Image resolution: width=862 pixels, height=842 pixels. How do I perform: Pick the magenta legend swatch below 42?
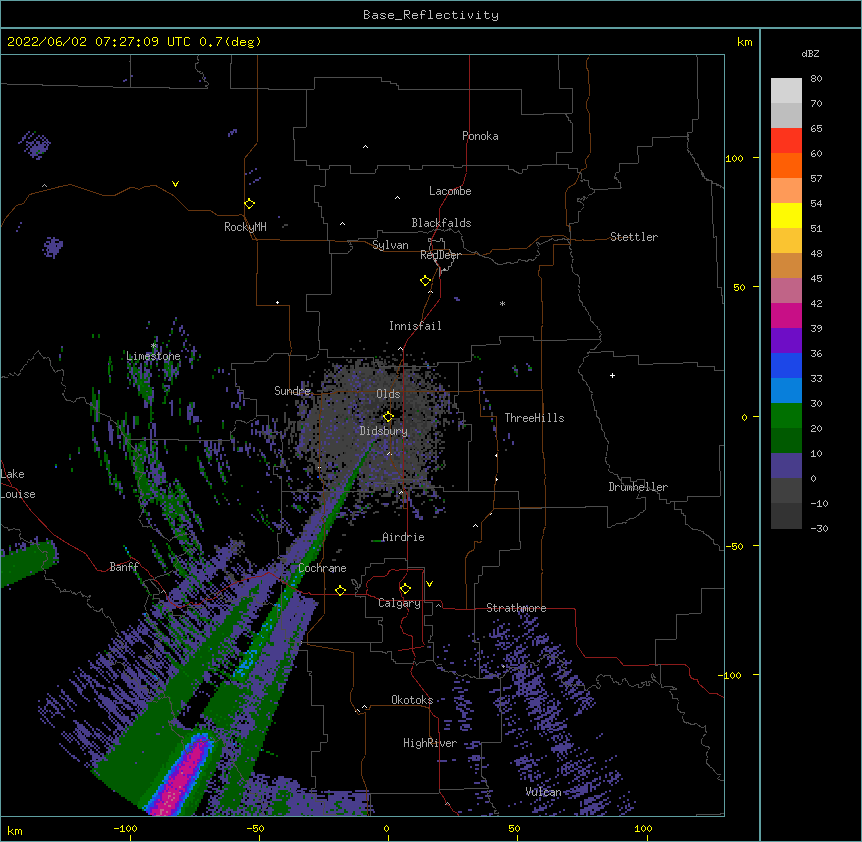coord(786,315)
